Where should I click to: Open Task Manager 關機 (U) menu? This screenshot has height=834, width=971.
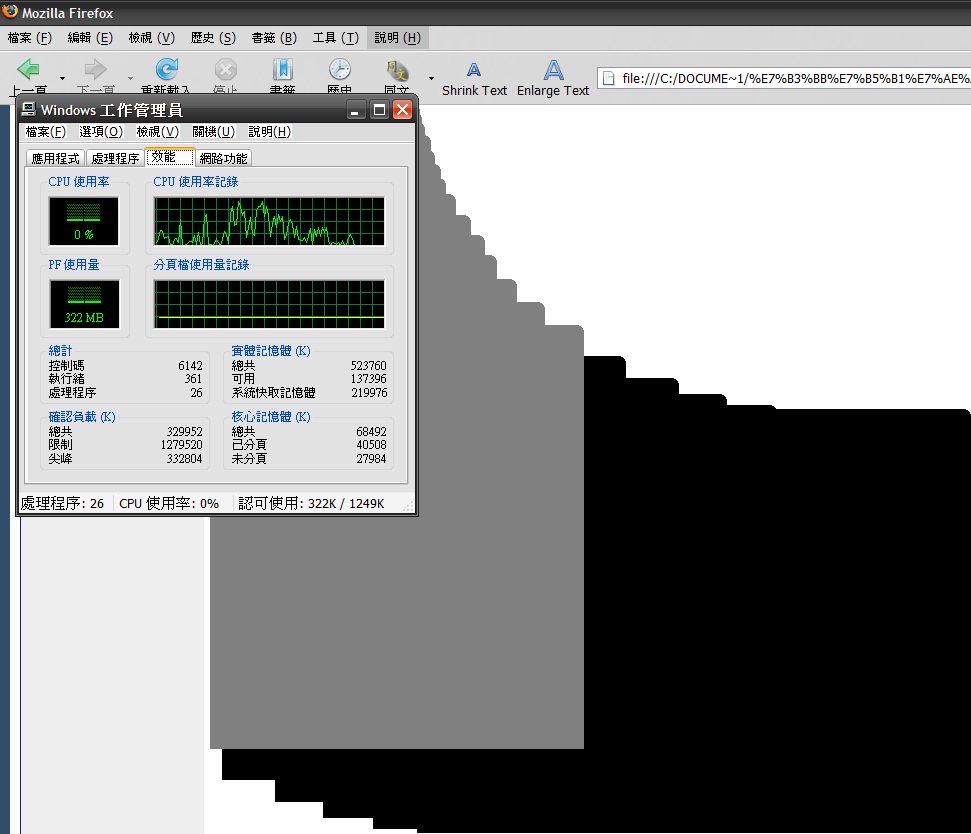(213, 132)
